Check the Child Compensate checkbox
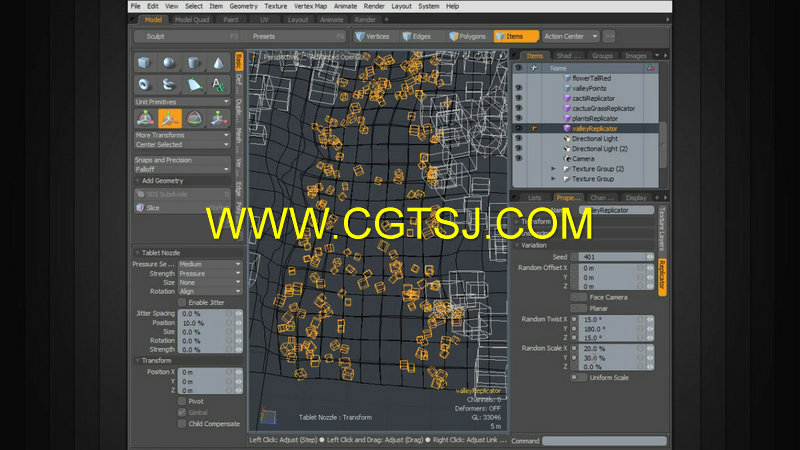The image size is (800, 450). point(182,424)
